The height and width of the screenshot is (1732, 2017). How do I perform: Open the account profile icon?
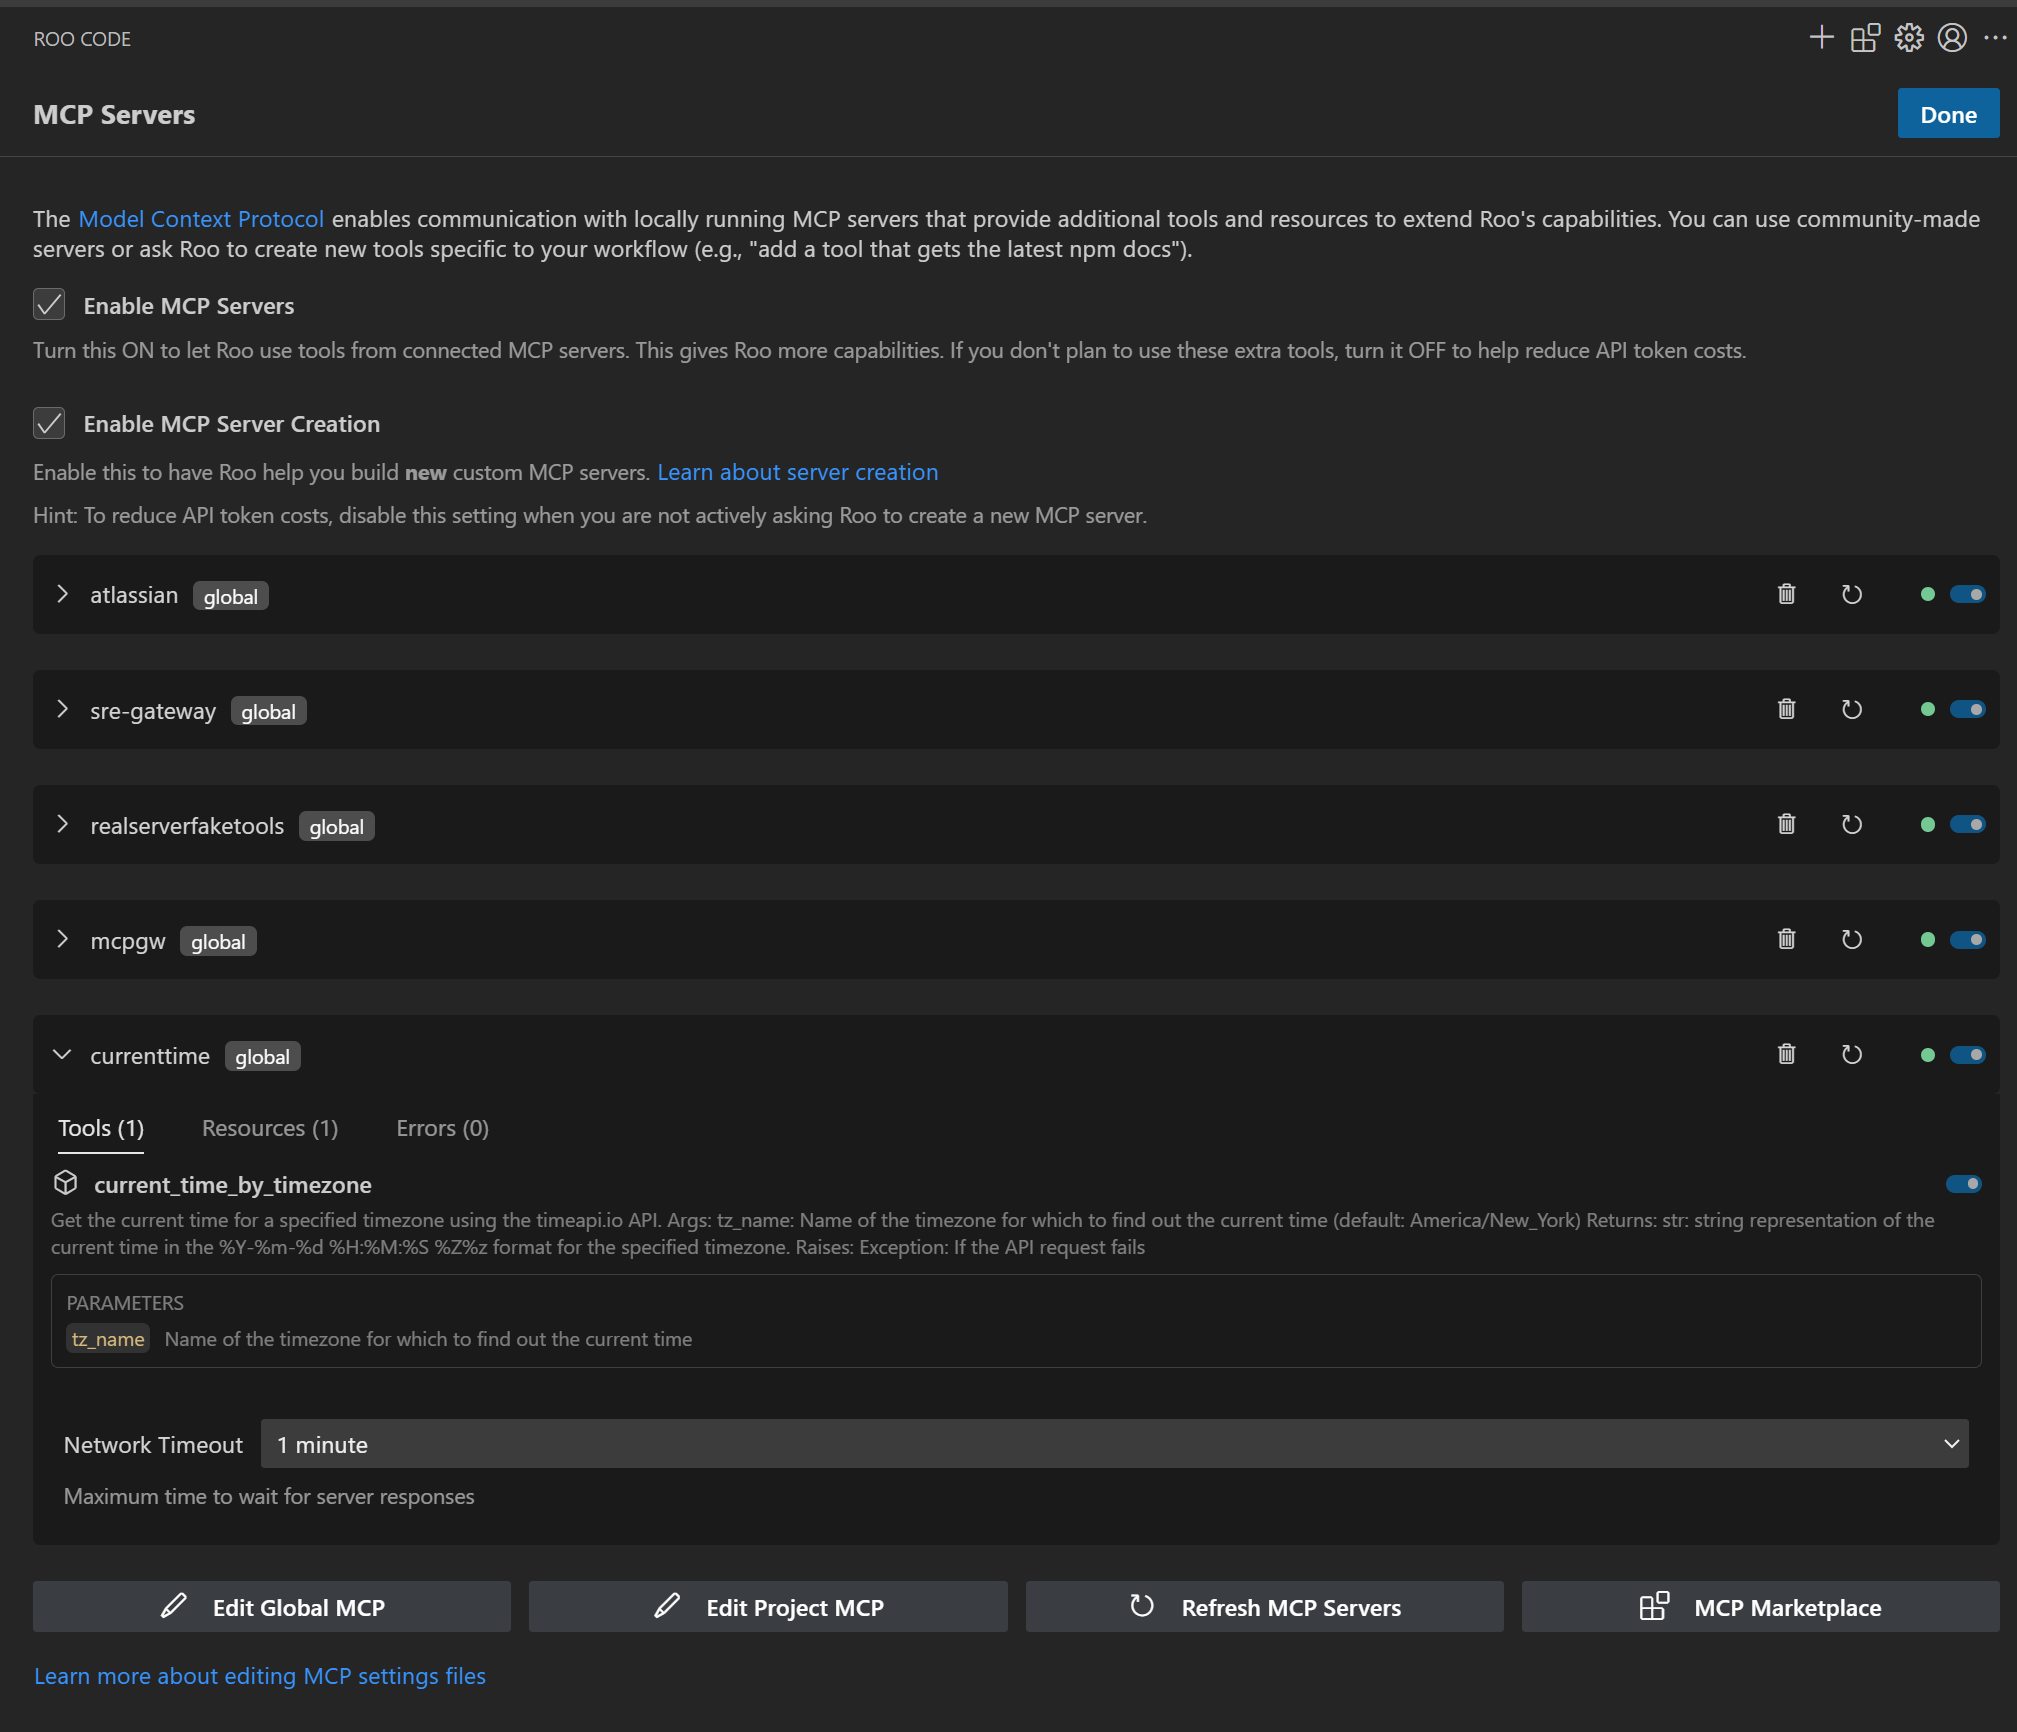pyautogui.click(x=1951, y=38)
